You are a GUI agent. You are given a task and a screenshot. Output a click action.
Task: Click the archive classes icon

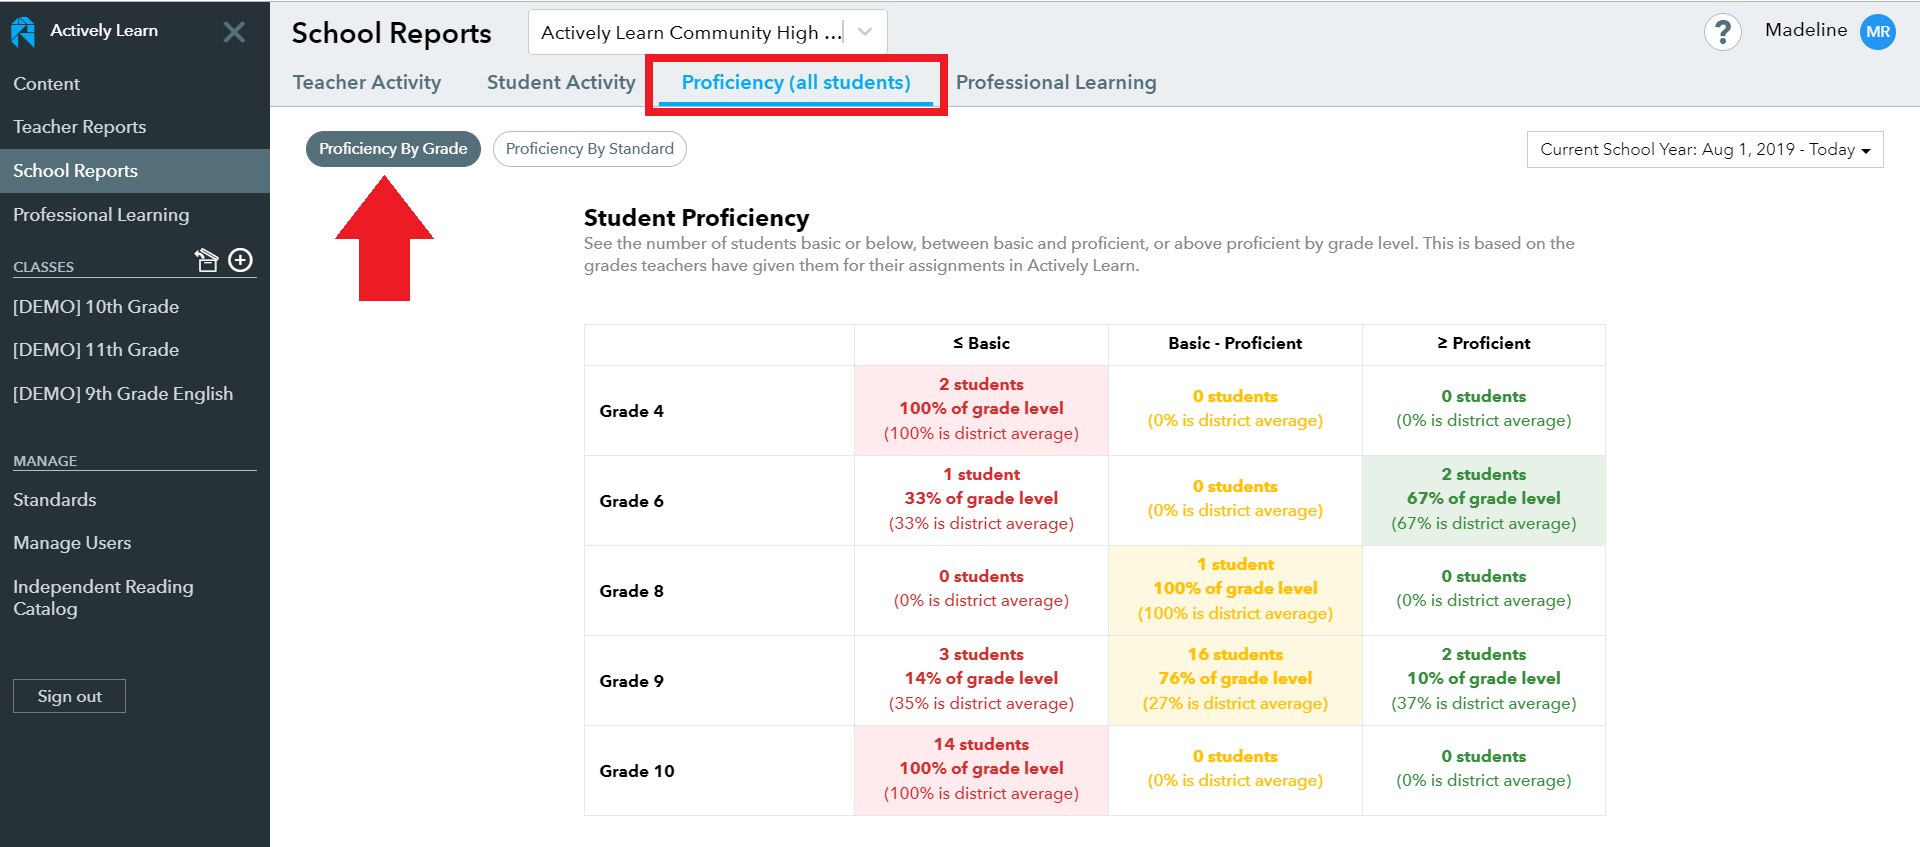pos(207,260)
